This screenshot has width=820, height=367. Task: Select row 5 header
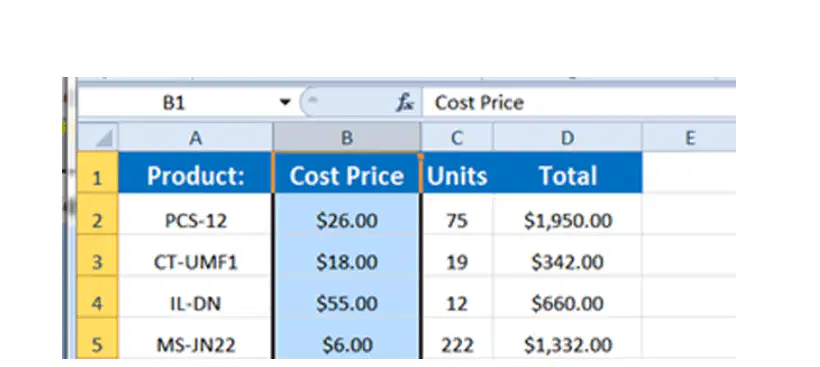(x=98, y=338)
